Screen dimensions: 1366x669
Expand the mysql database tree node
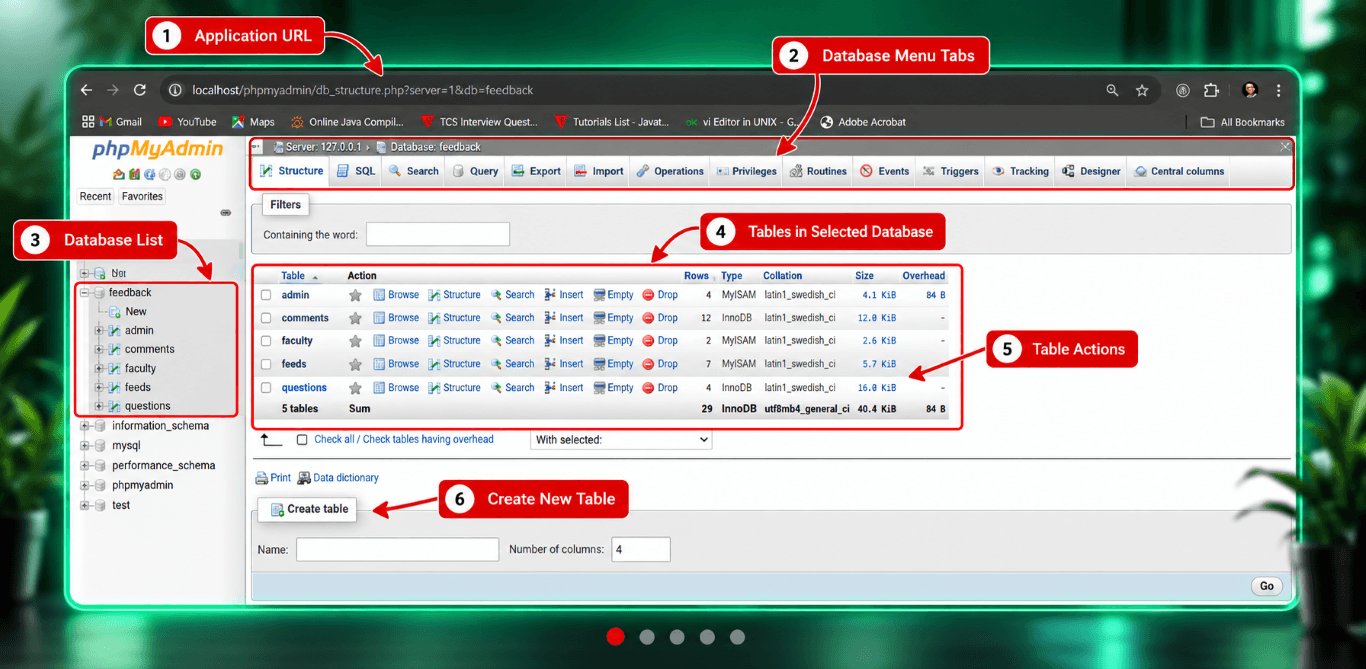86,446
